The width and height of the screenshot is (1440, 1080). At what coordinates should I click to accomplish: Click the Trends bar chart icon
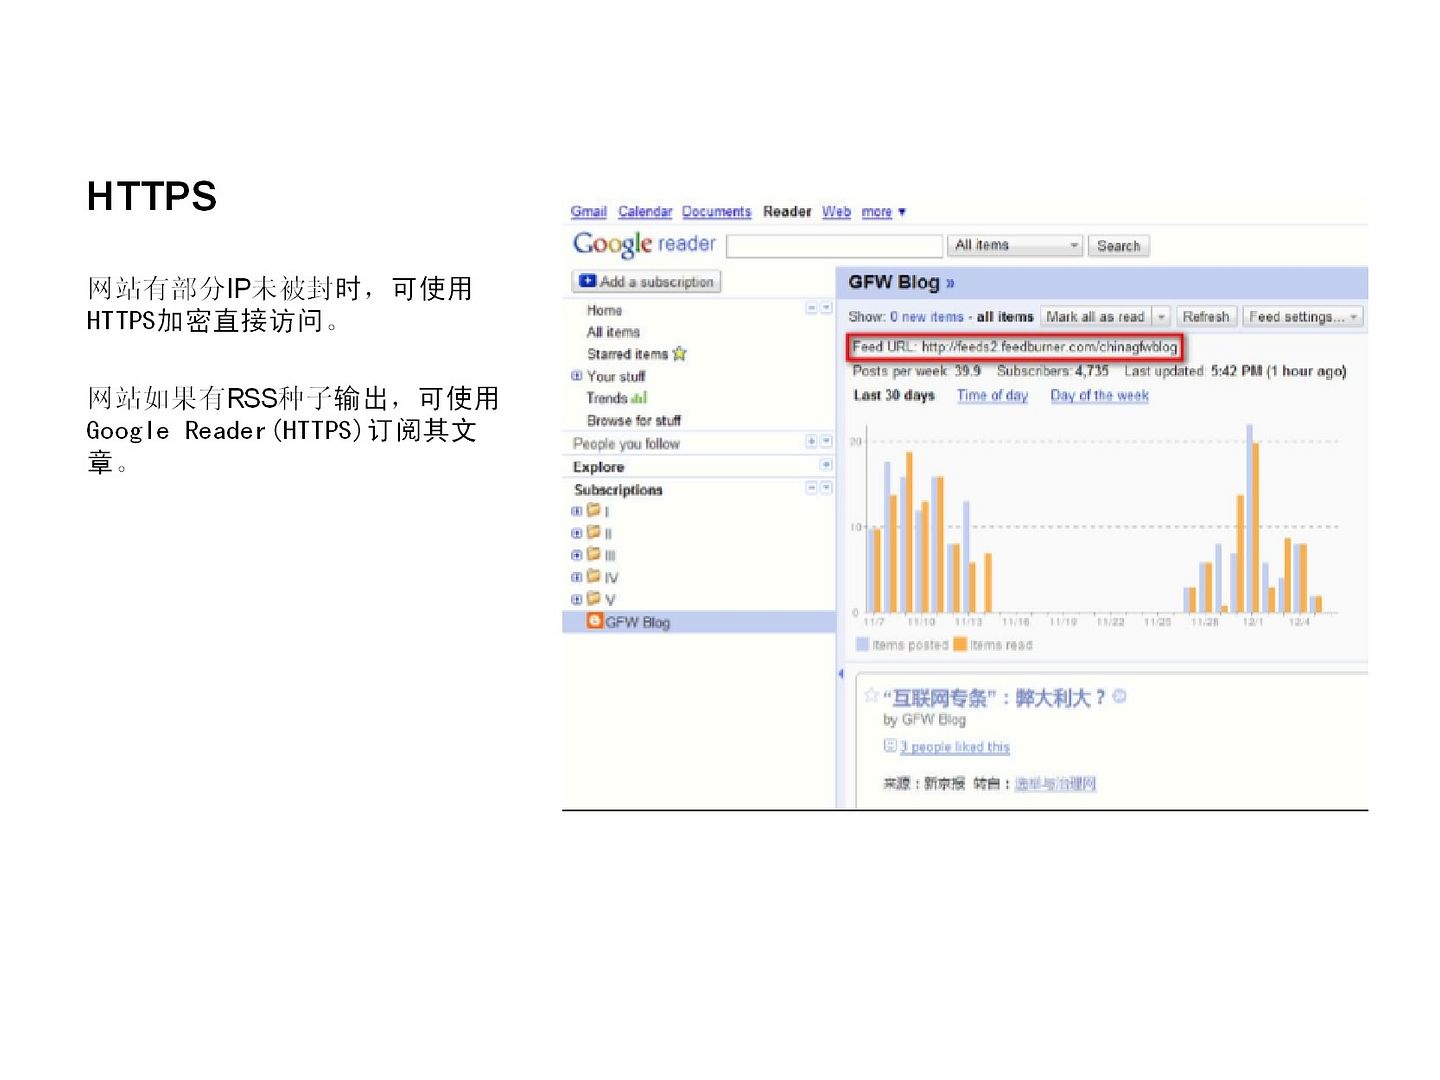639,398
